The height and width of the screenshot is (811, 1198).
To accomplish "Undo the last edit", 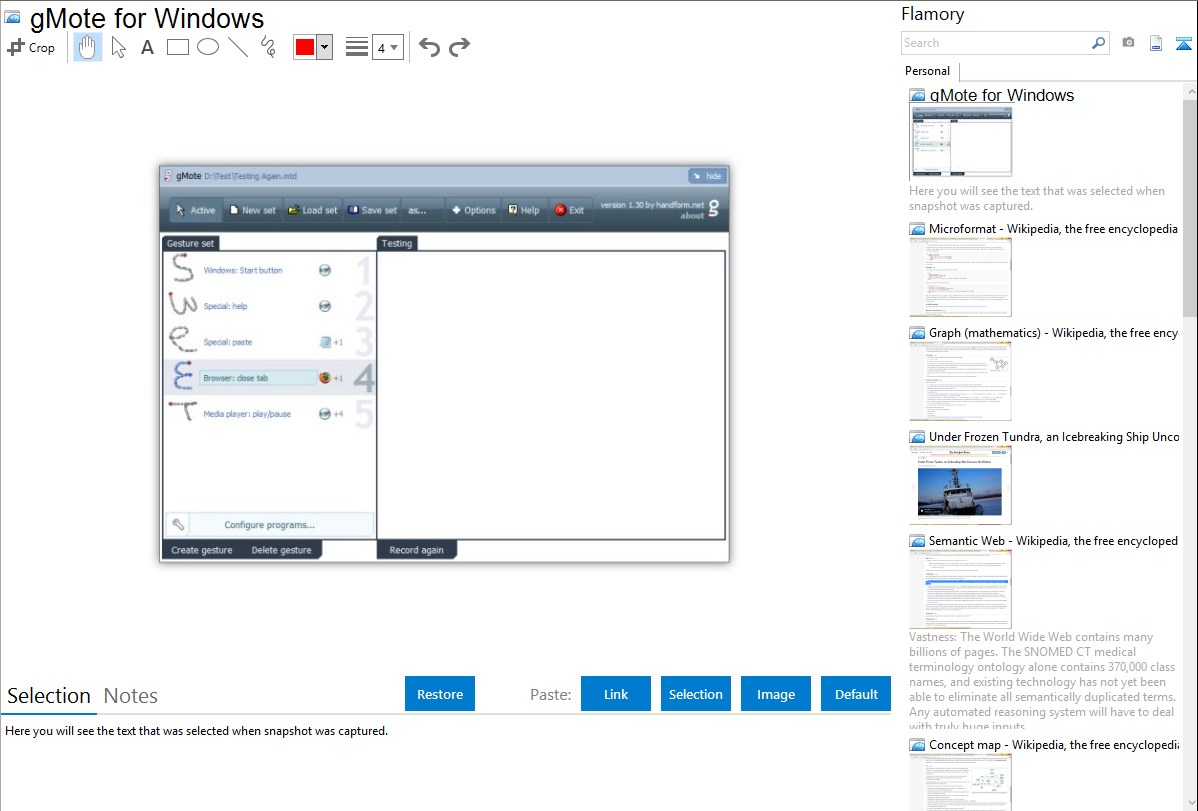I will pyautogui.click(x=429, y=47).
